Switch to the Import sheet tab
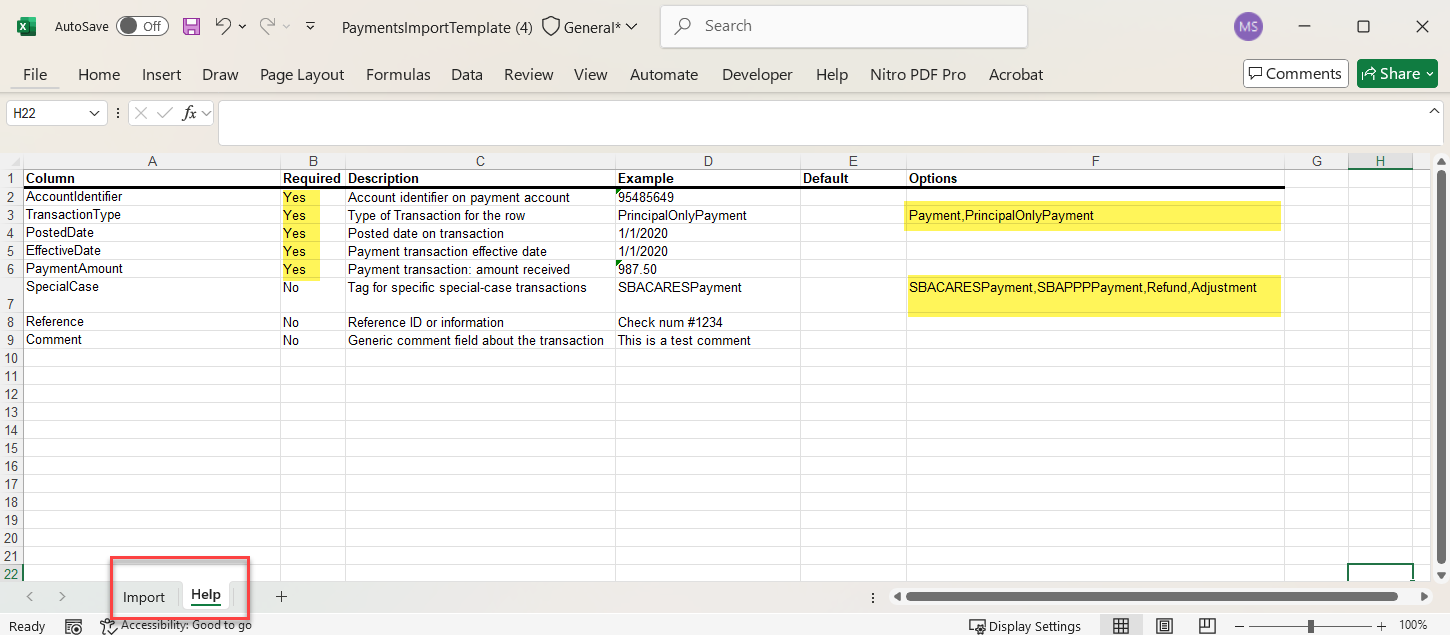This screenshot has width=1450, height=635. pyautogui.click(x=144, y=597)
